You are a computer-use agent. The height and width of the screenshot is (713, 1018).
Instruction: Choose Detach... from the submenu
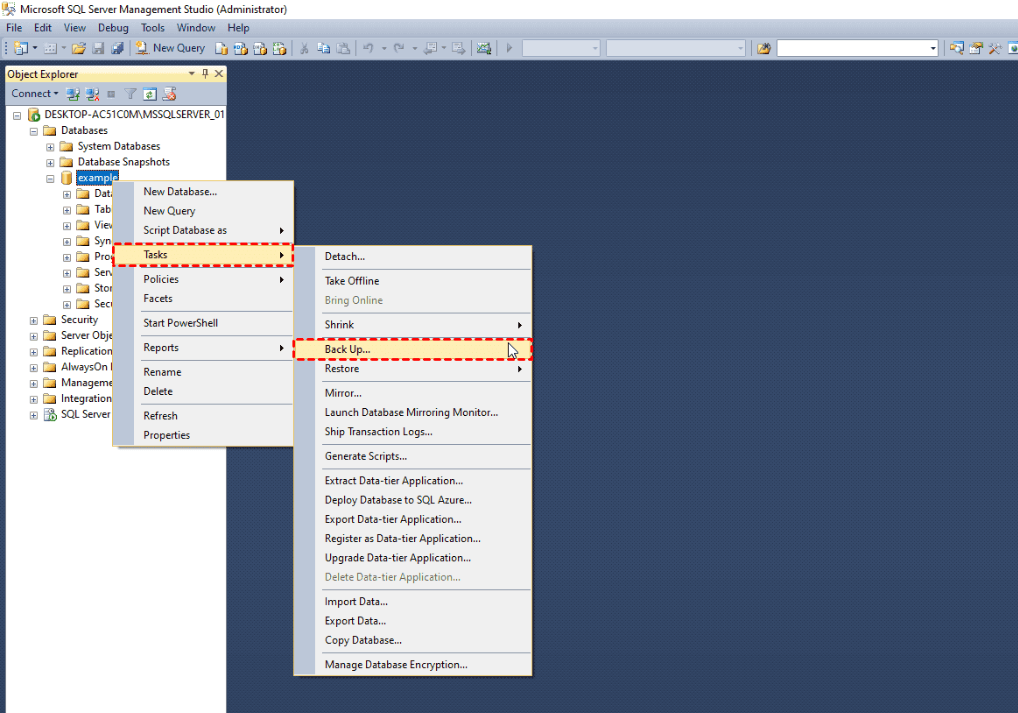point(413,256)
